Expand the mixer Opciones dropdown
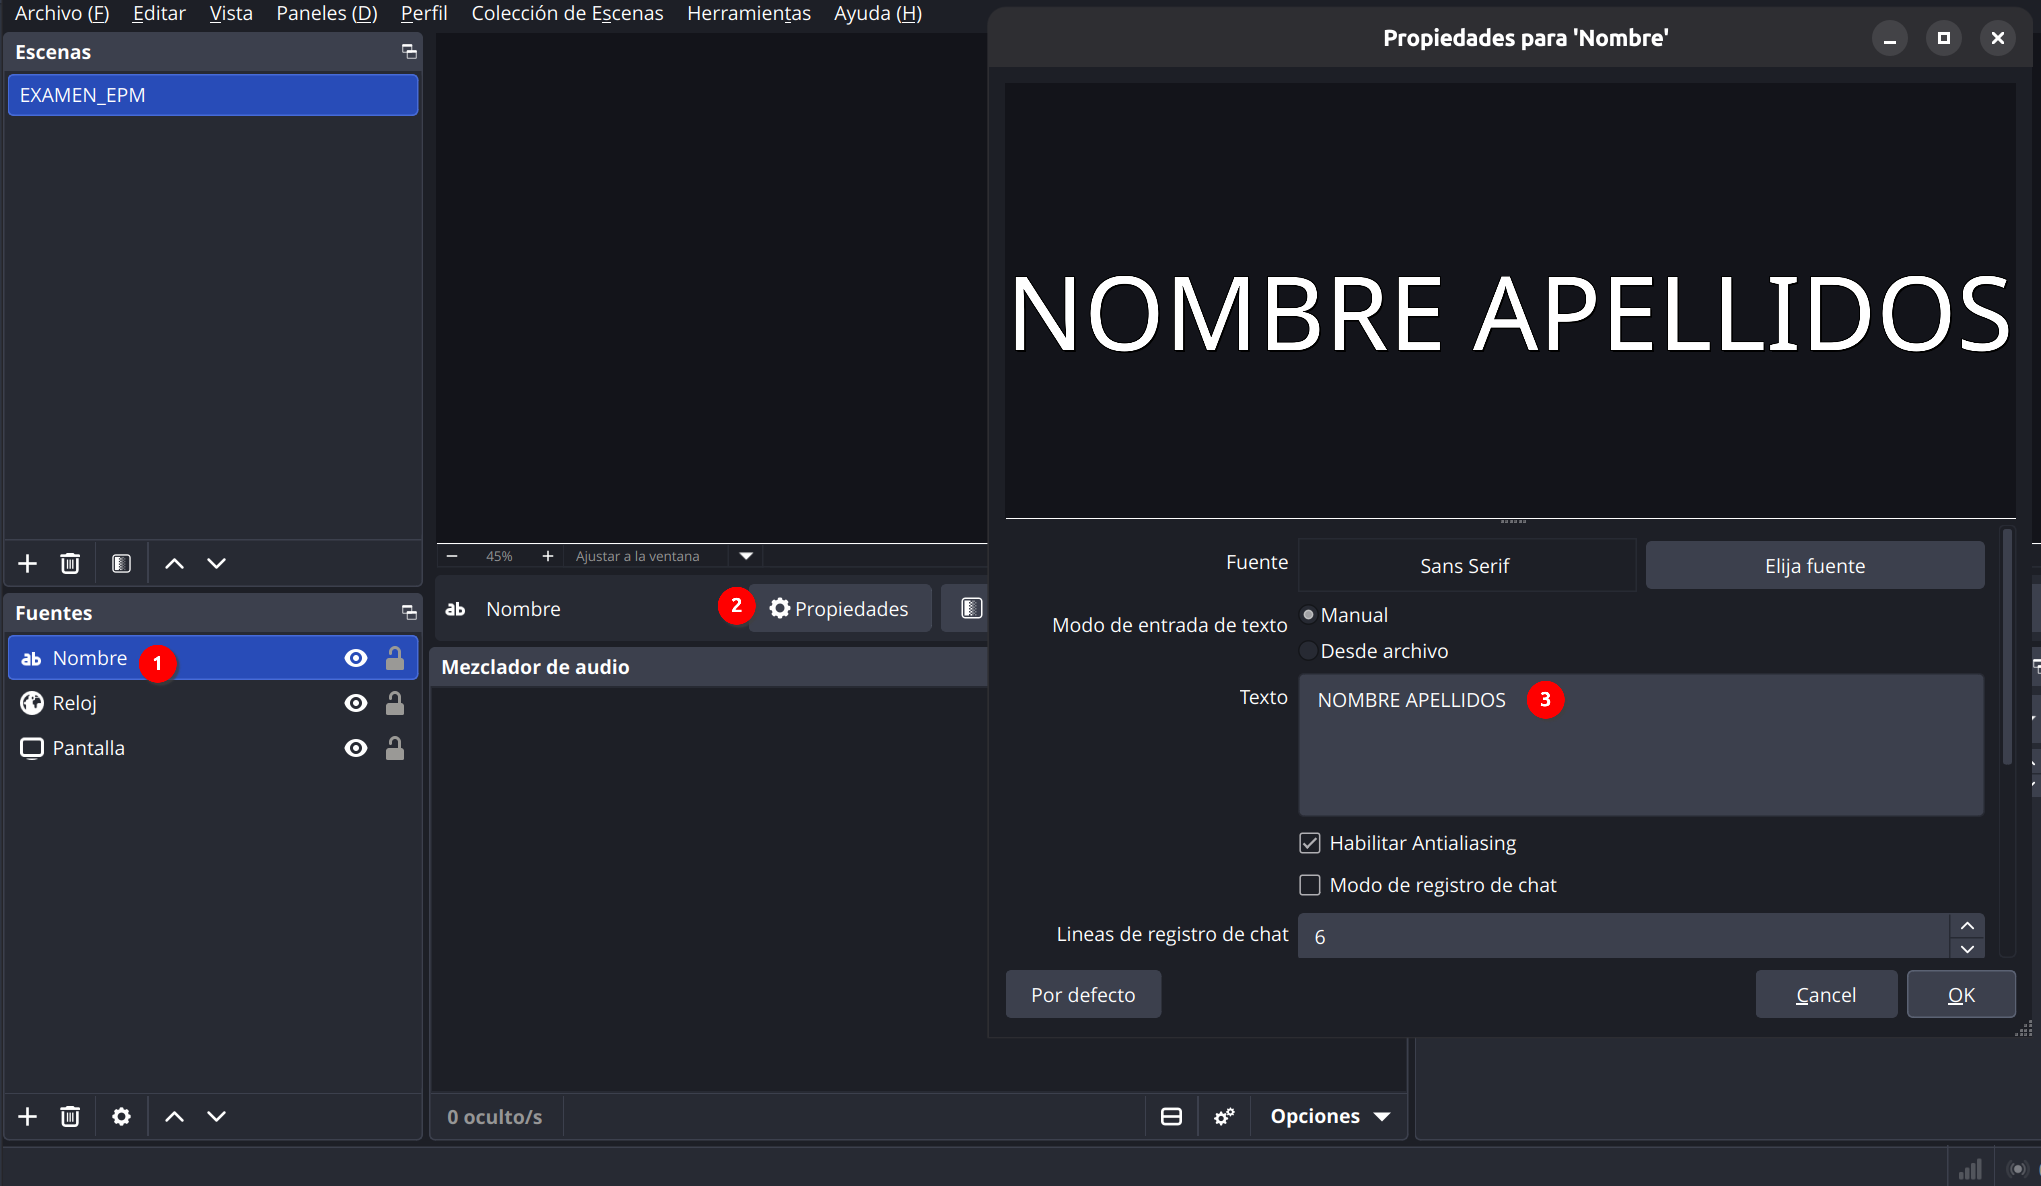Image resolution: width=2041 pixels, height=1186 pixels. (x=1330, y=1116)
